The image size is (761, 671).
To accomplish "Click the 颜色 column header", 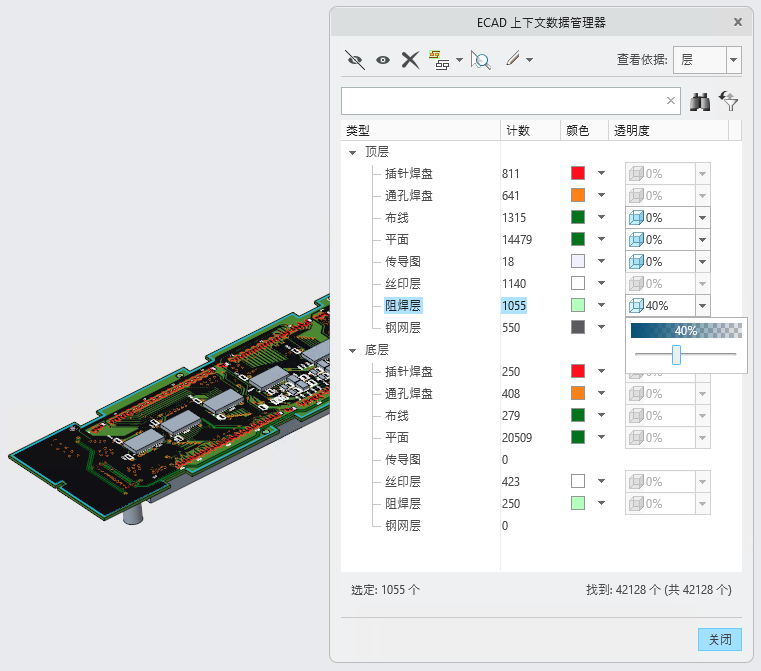I will tap(584, 131).
